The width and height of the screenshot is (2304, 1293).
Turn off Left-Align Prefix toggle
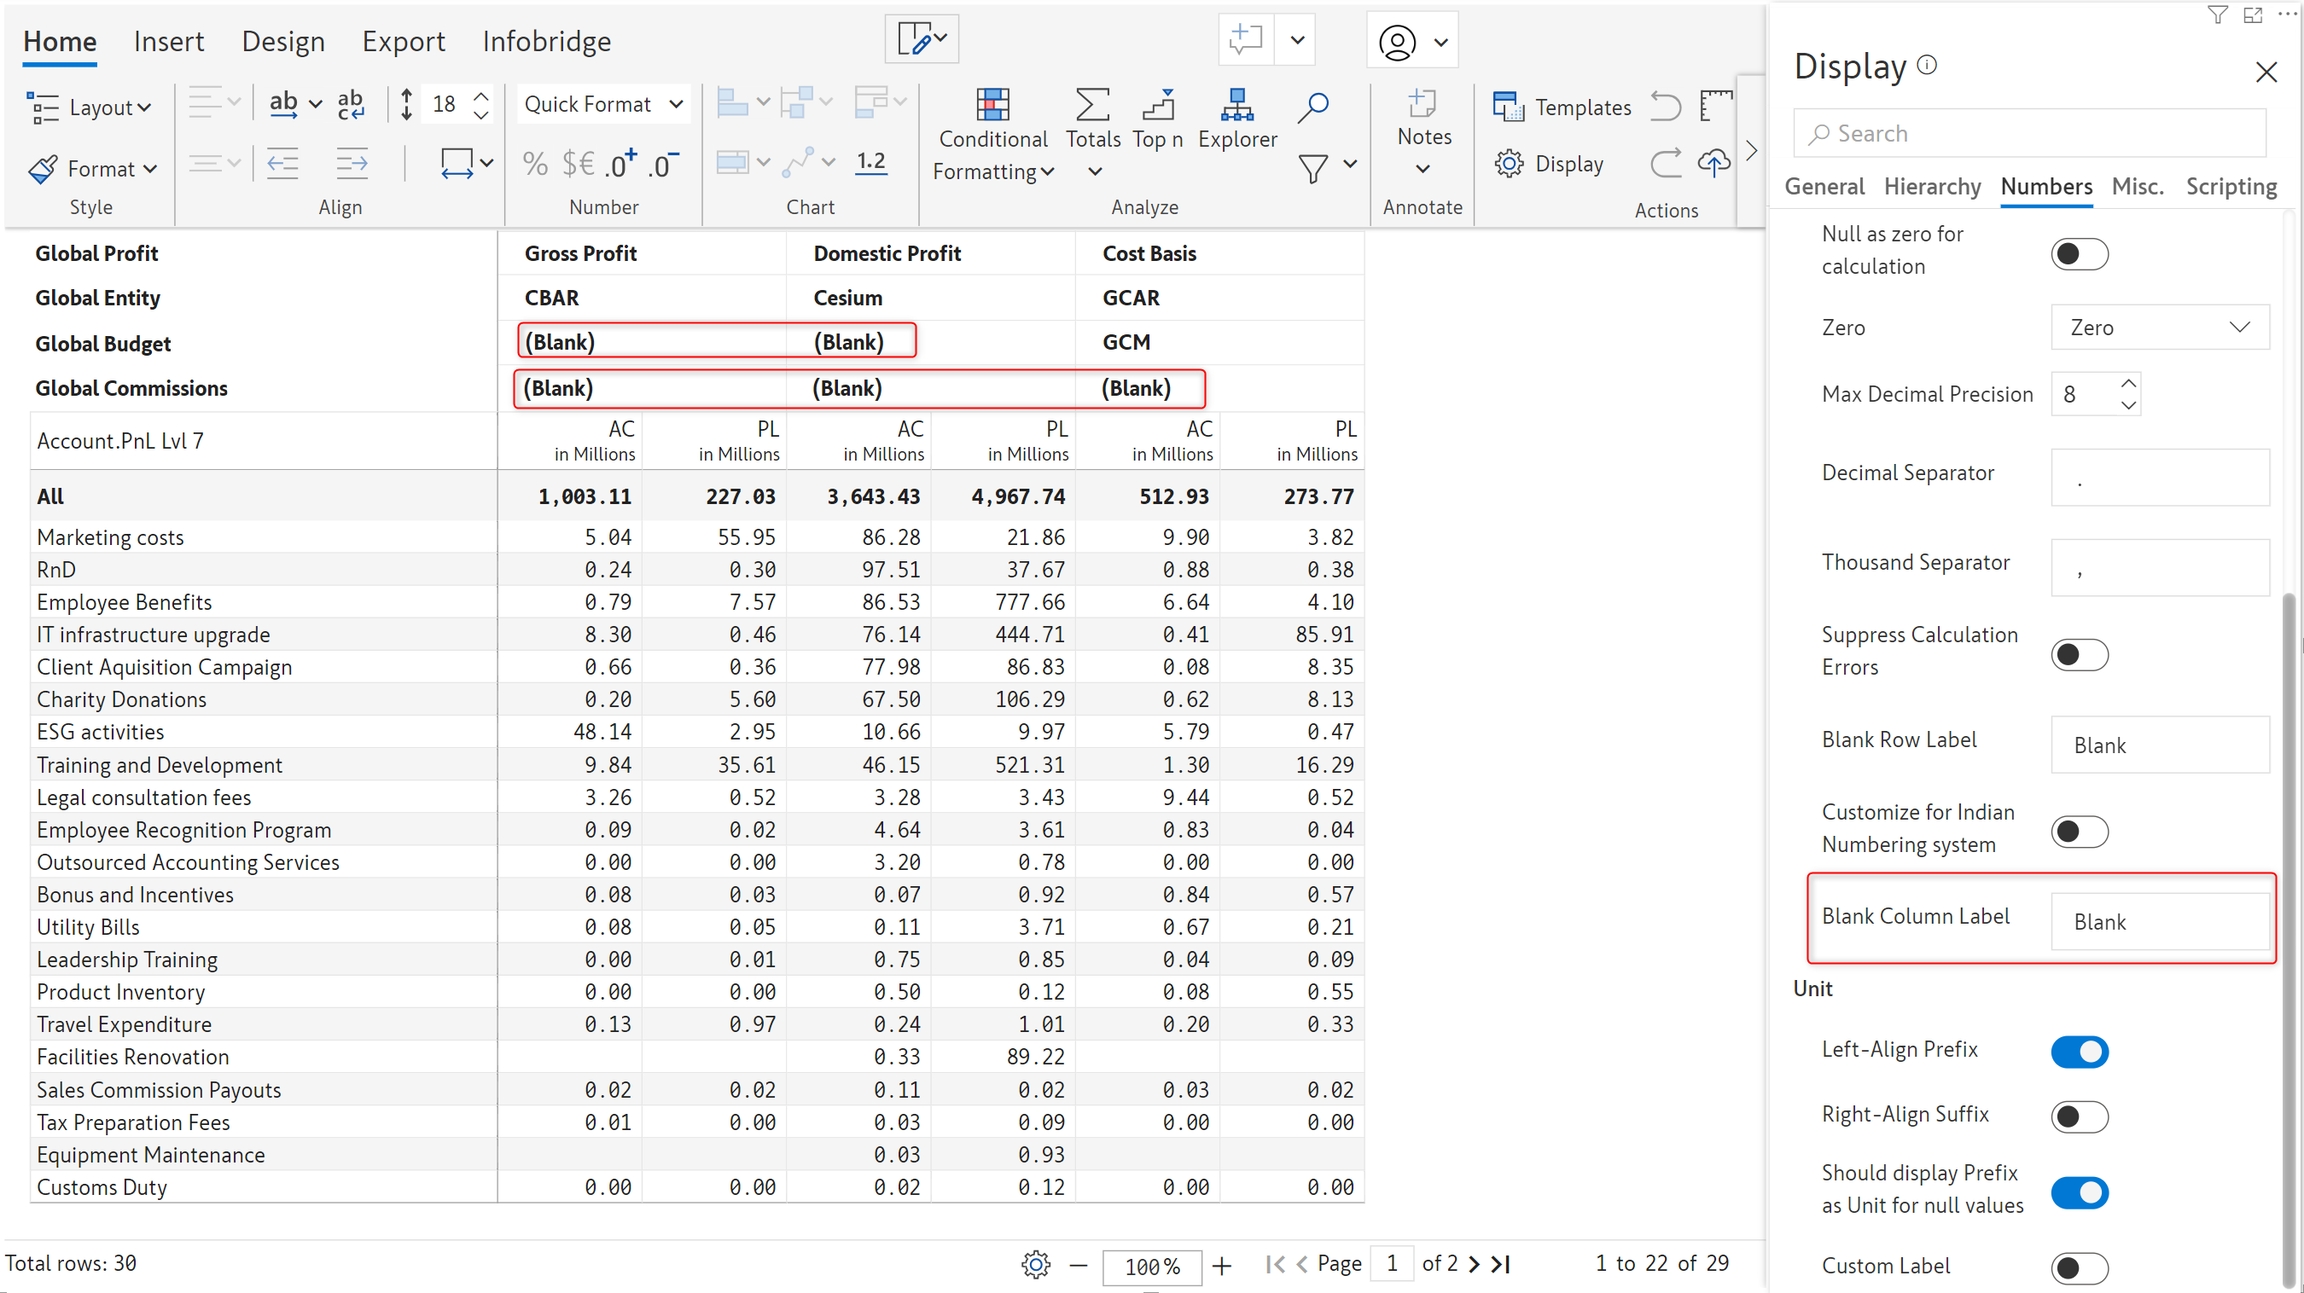(2079, 1051)
